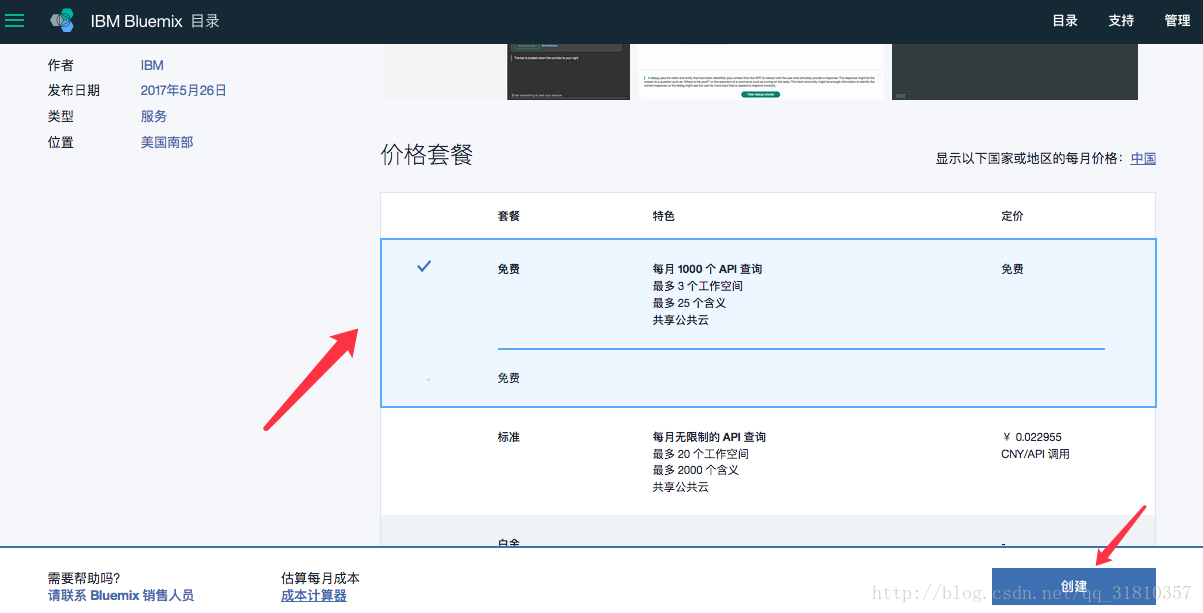Click the CNY/API 调用 unit text
The width and height of the screenshot is (1203, 613).
[1036, 454]
